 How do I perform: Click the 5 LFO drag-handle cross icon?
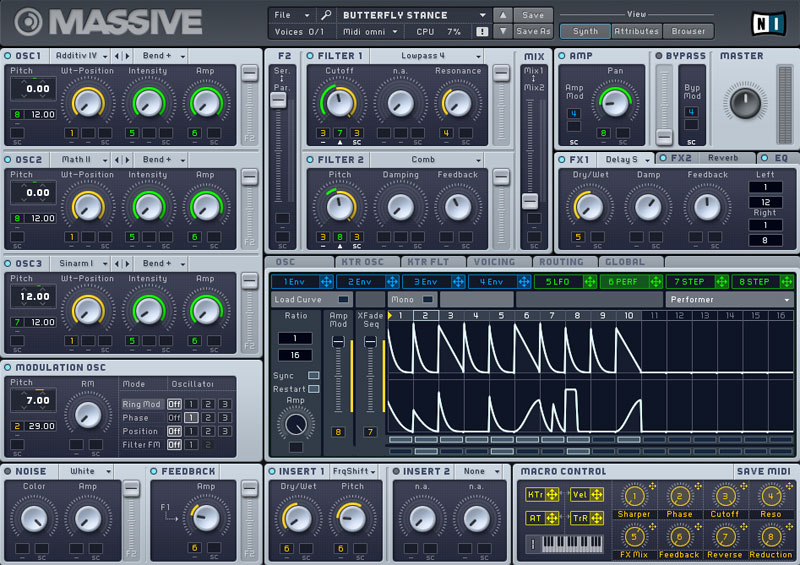590,281
